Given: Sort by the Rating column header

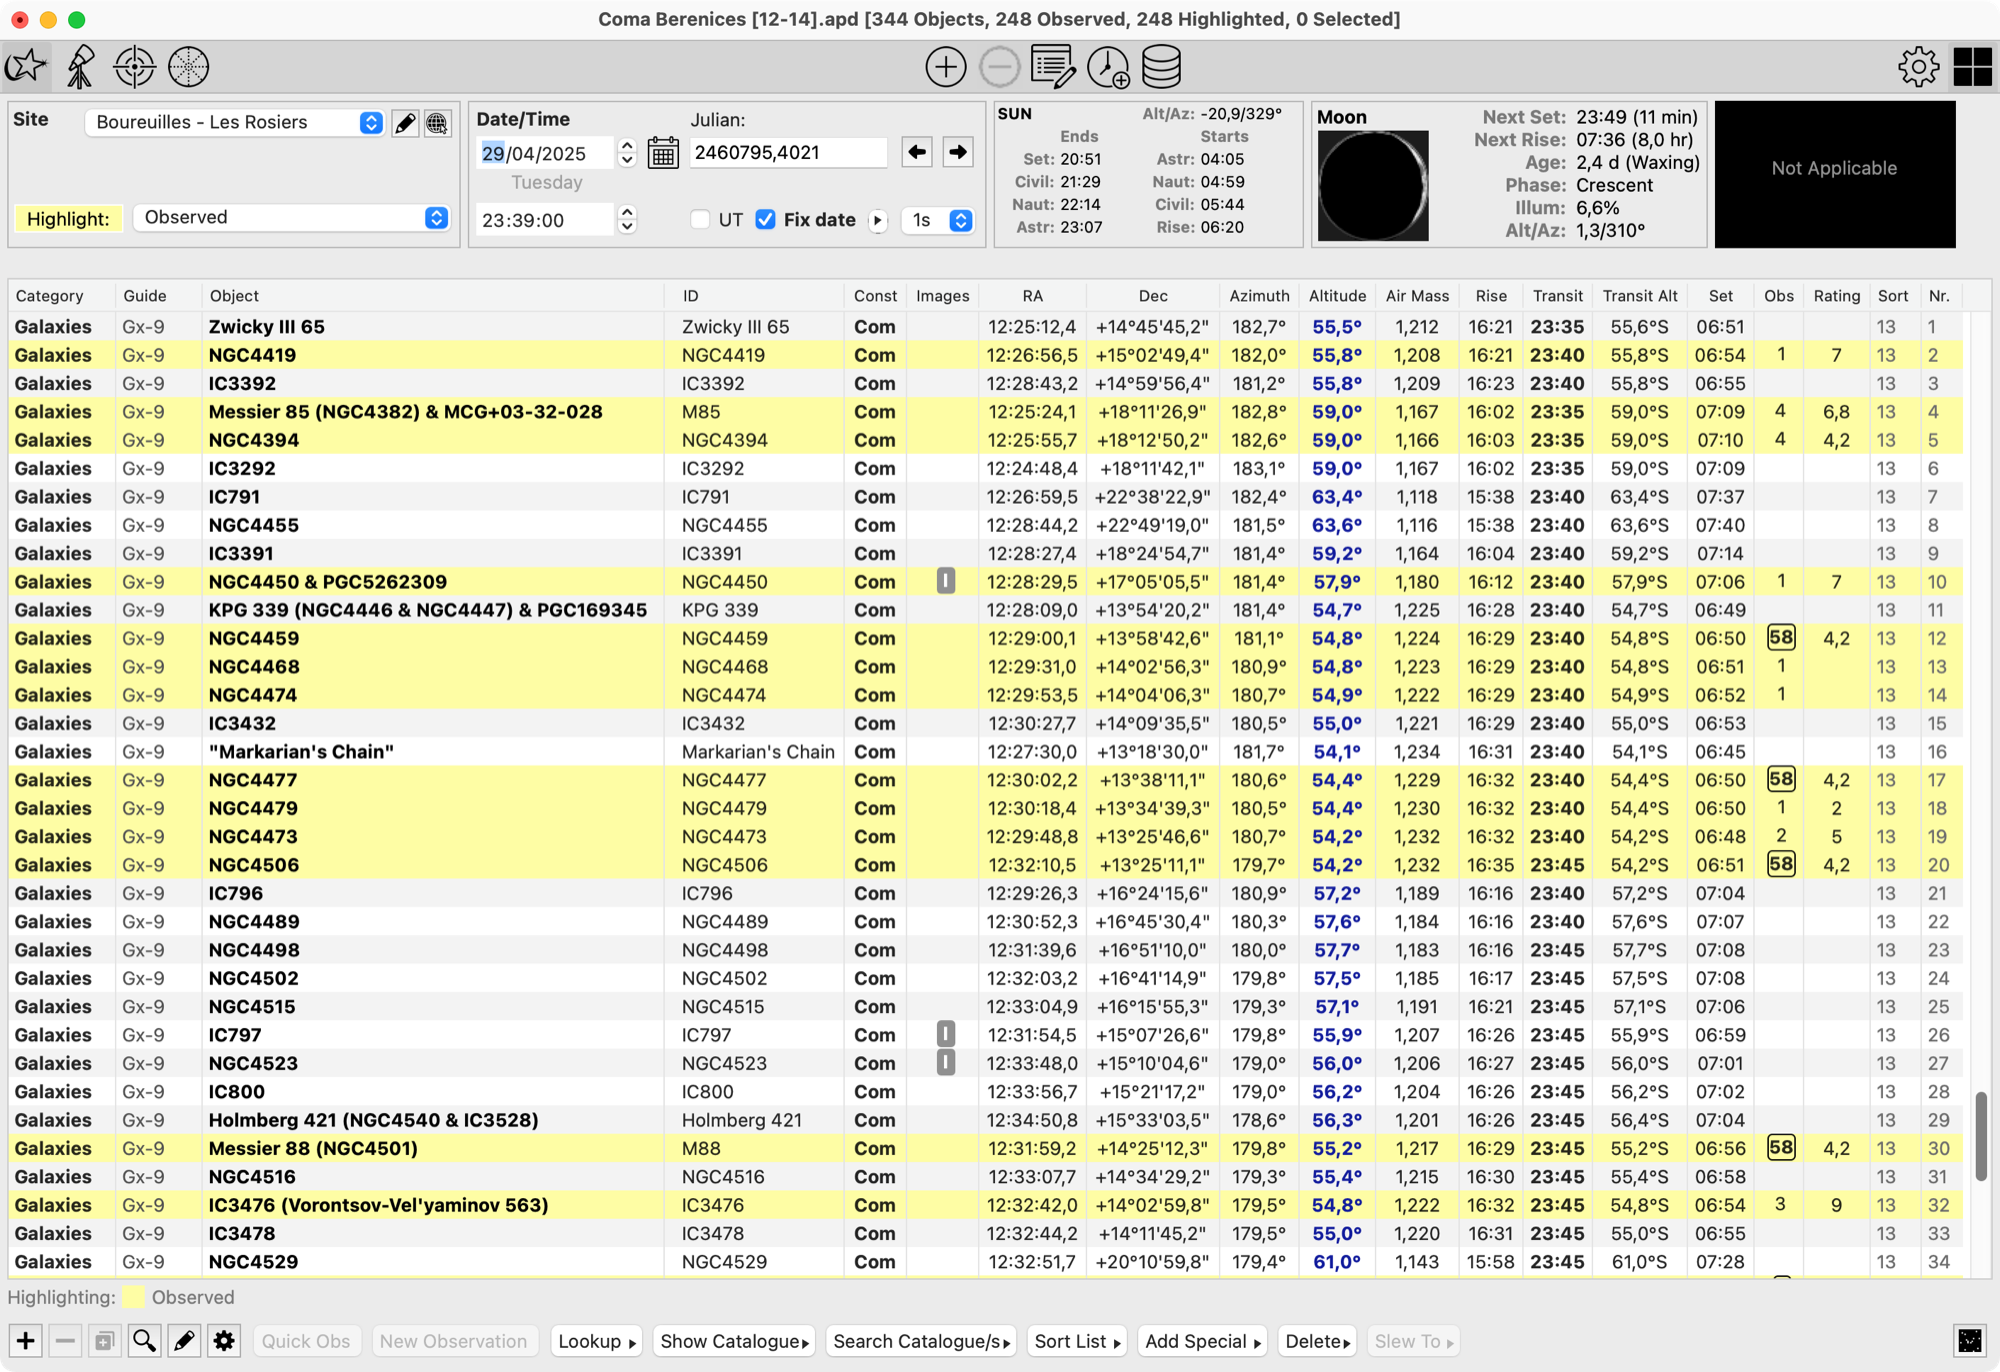Looking at the screenshot, I should pyautogui.click(x=1836, y=296).
